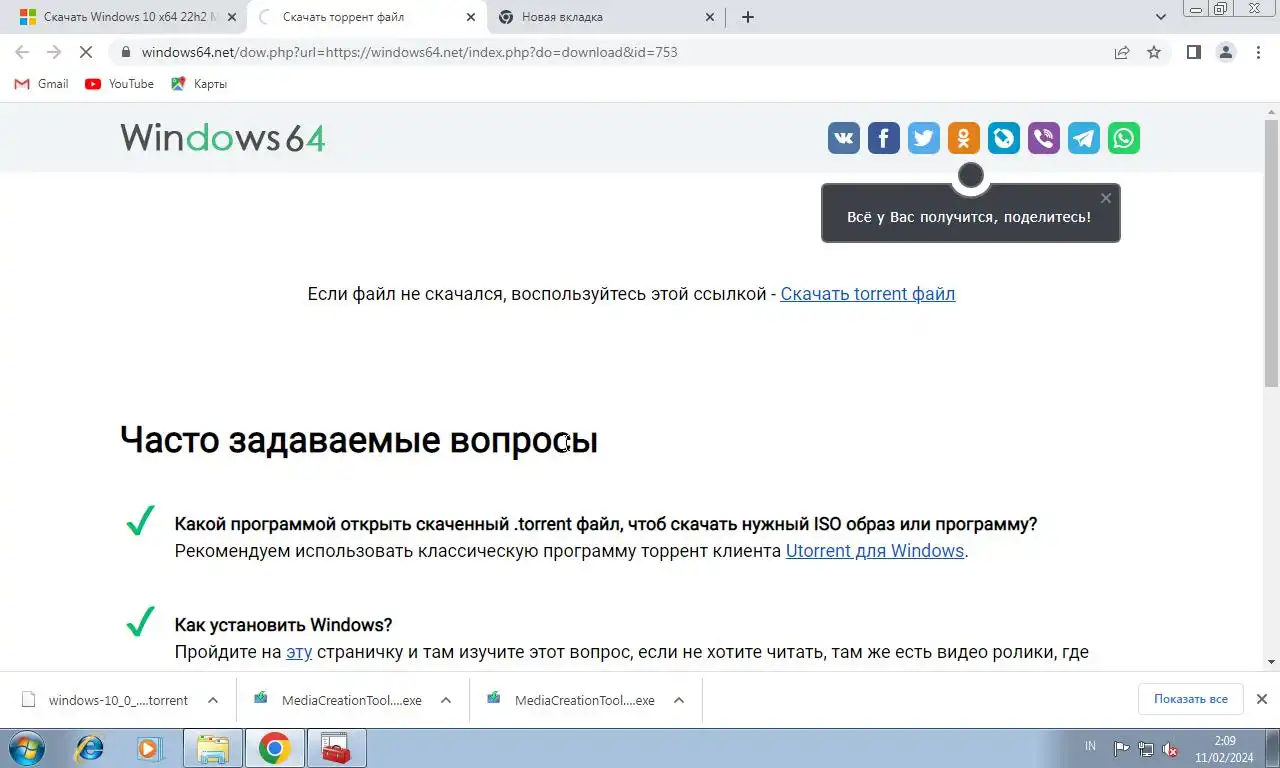
Task: Expand options for first MediaCreationTool download
Action: coord(446,700)
